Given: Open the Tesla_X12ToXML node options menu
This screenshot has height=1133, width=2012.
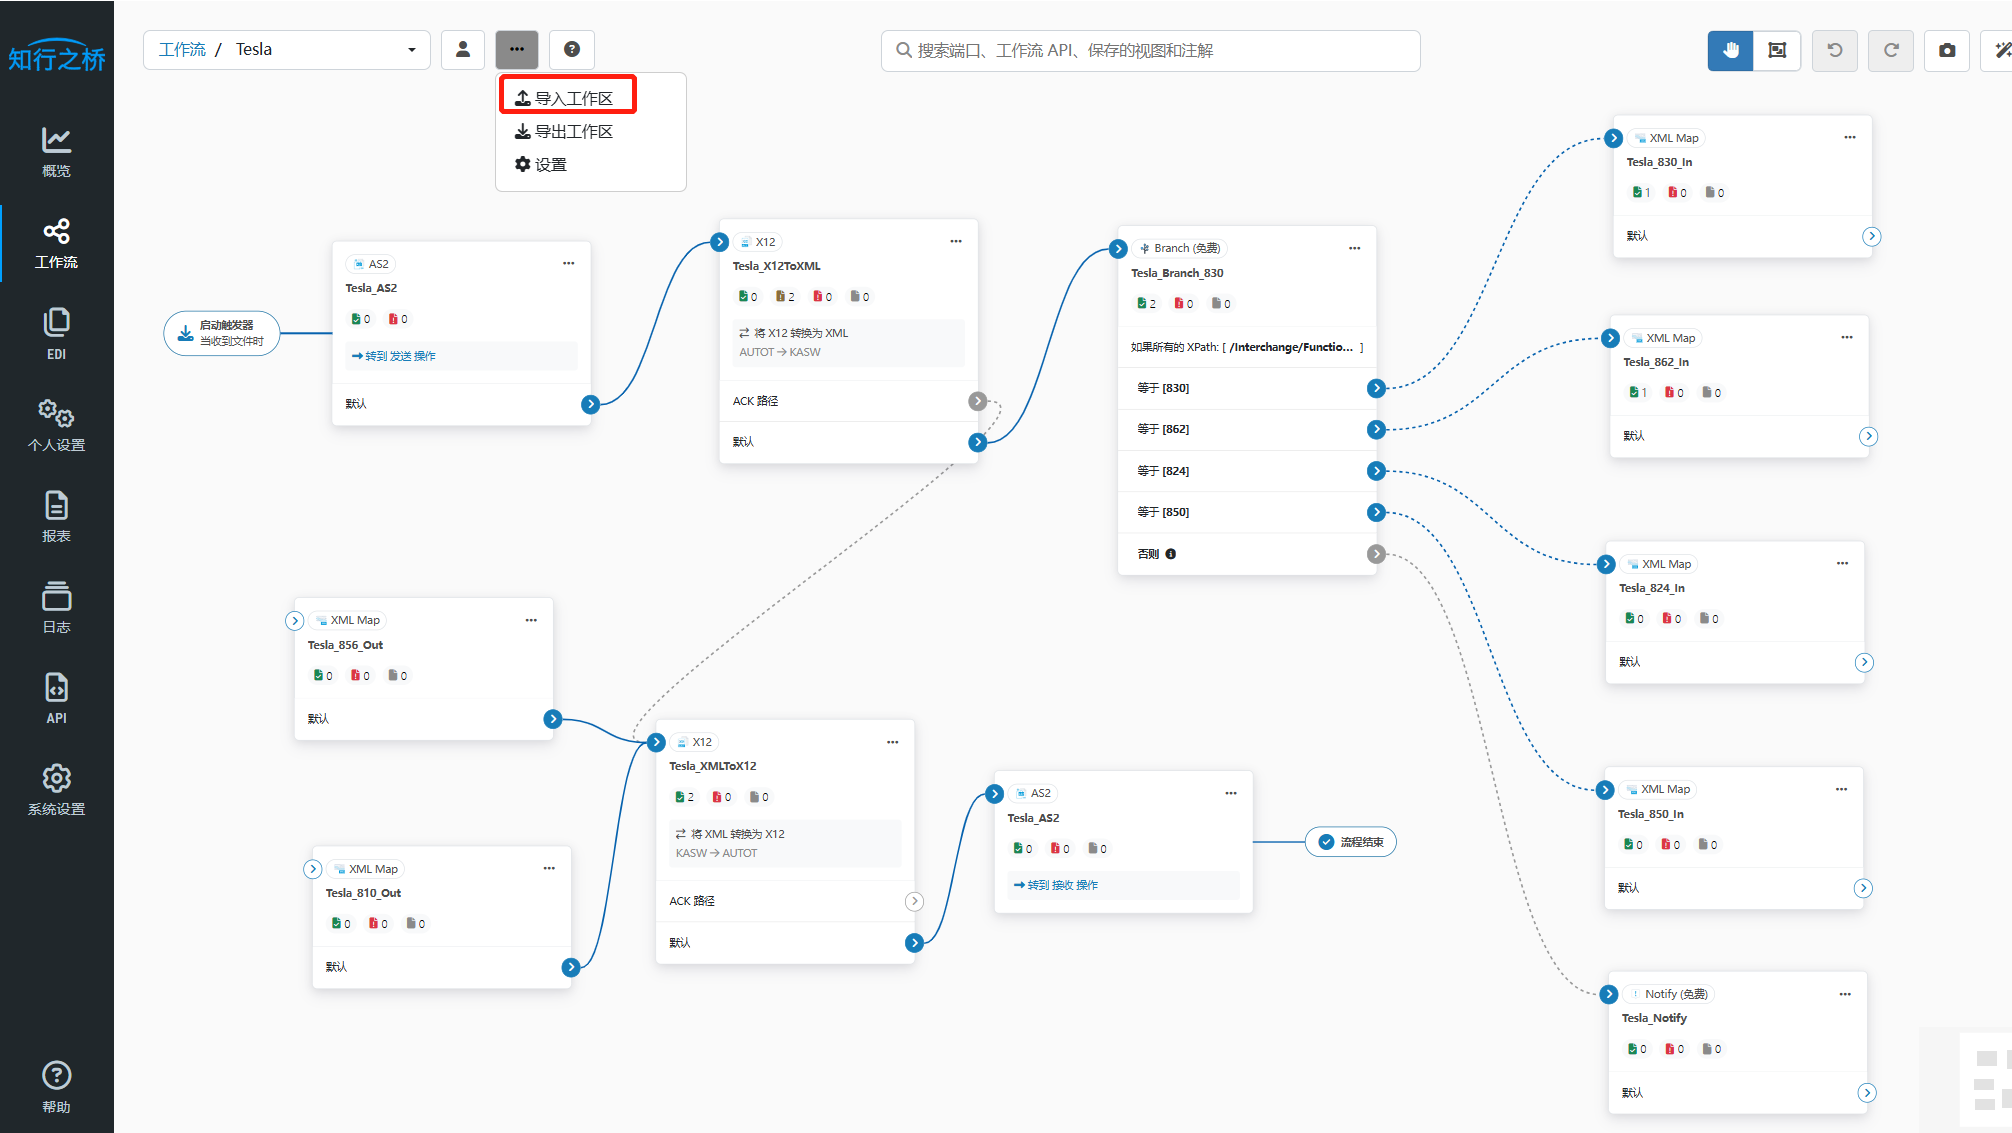Looking at the screenshot, I should click(x=956, y=241).
